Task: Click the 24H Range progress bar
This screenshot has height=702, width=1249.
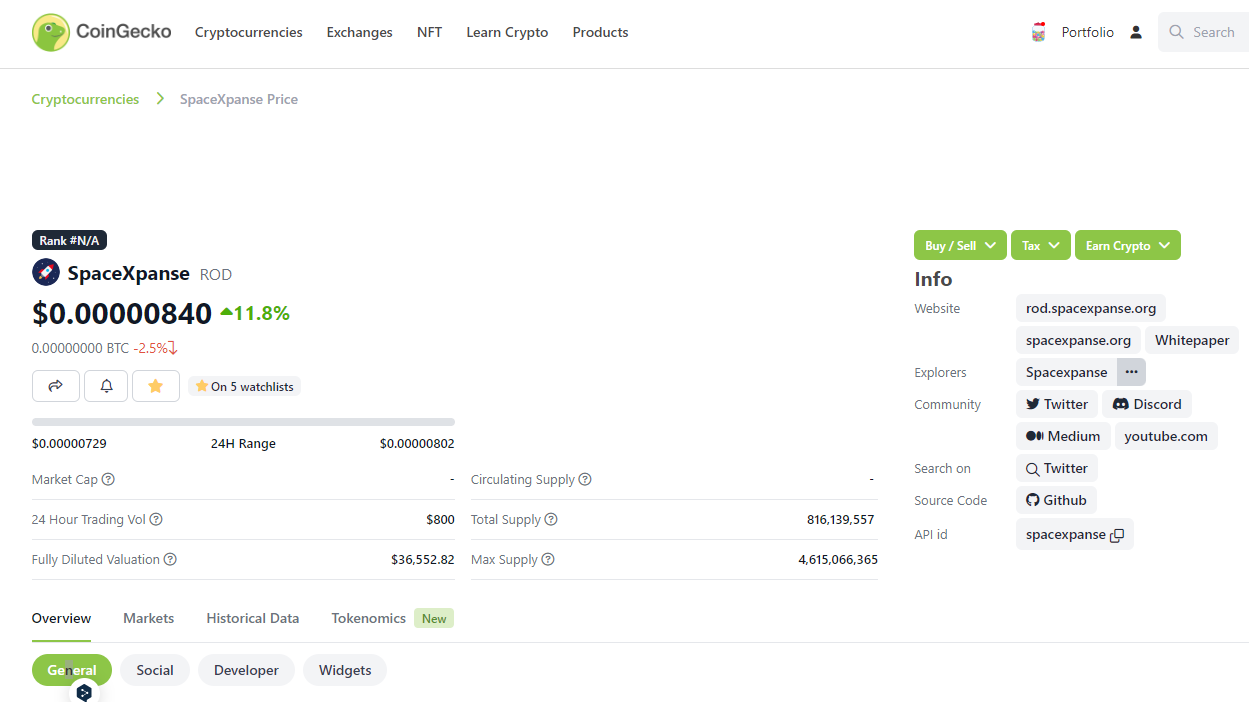Action: pyautogui.click(x=243, y=422)
